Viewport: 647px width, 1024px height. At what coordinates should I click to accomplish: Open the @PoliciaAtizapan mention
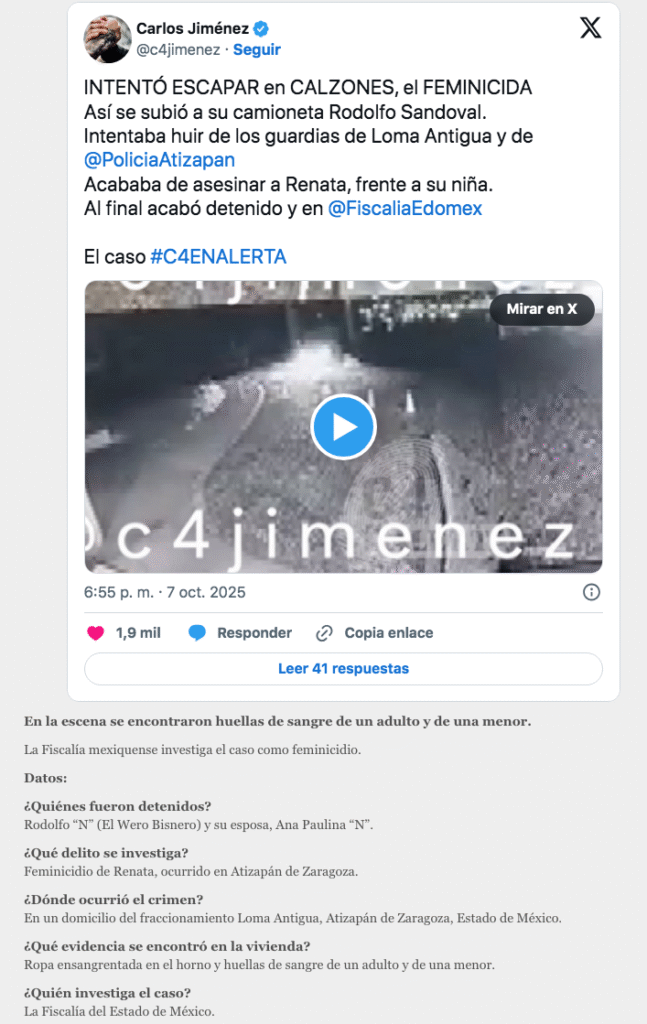159,160
